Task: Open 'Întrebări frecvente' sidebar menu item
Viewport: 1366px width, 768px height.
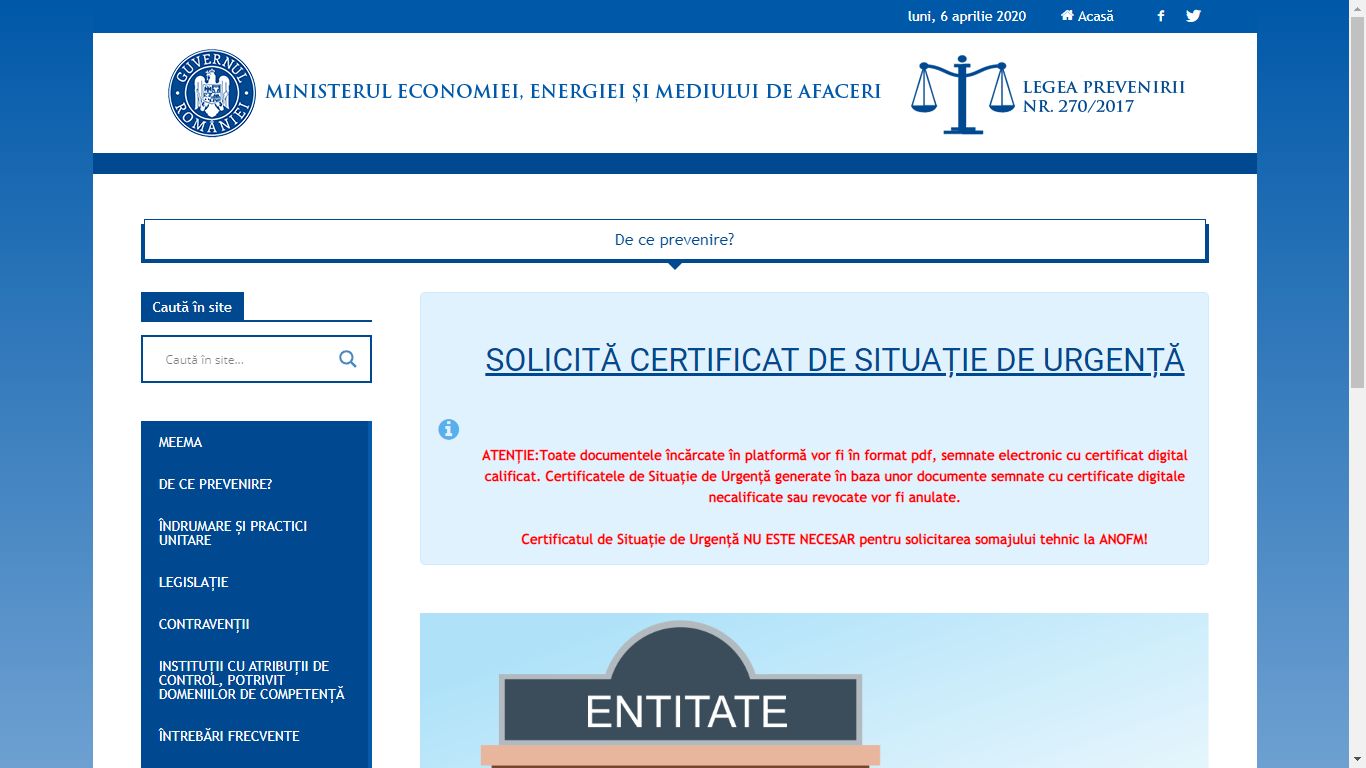Action: (255, 736)
